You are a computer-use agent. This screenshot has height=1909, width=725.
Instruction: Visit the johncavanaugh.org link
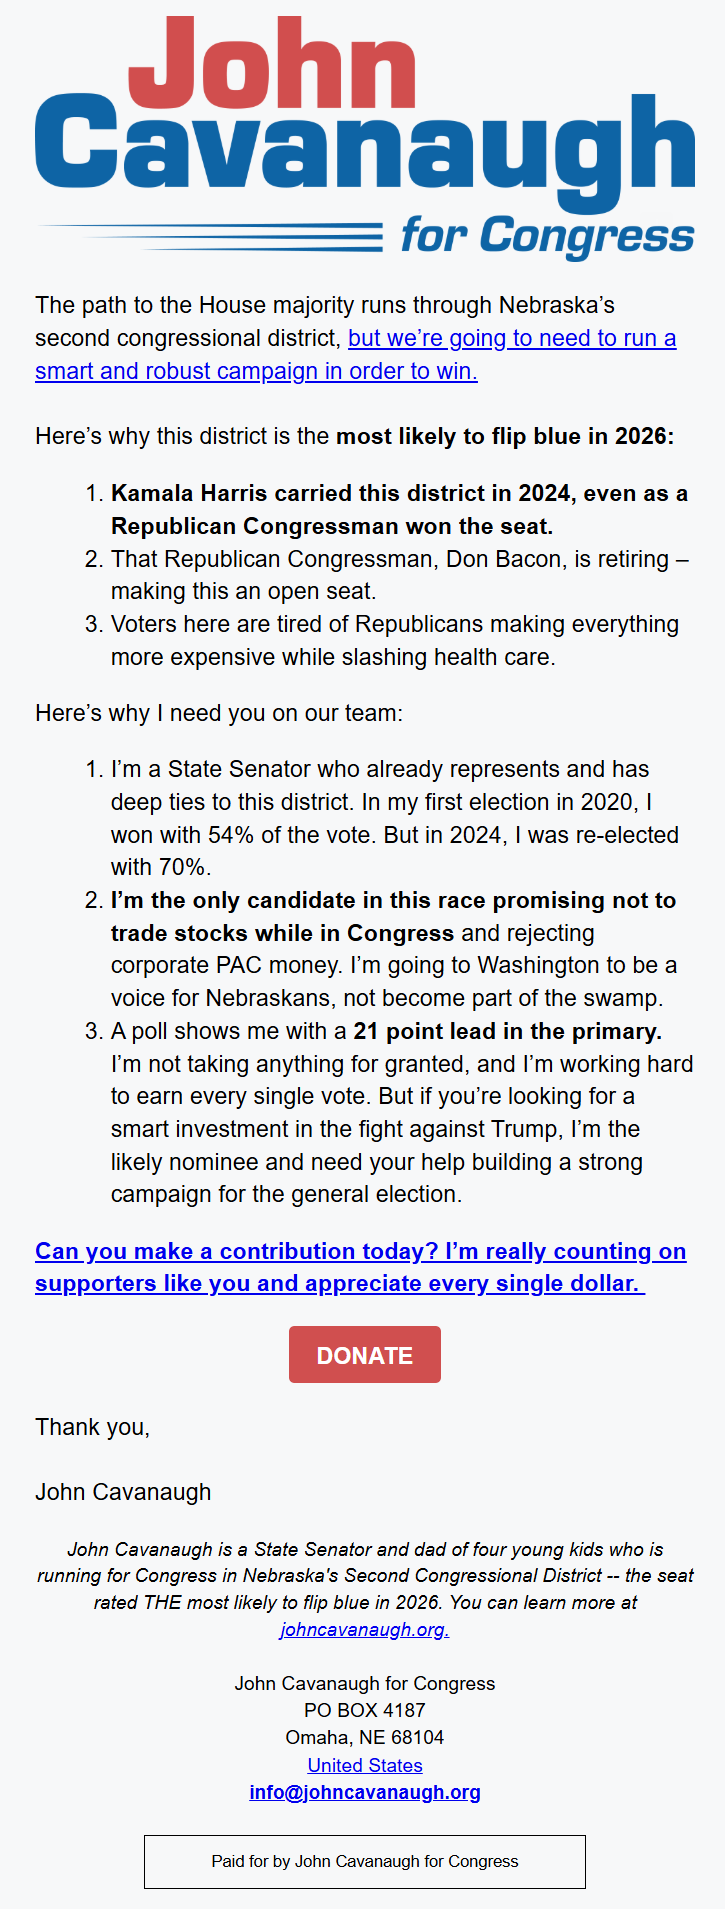click(x=364, y=1629)
